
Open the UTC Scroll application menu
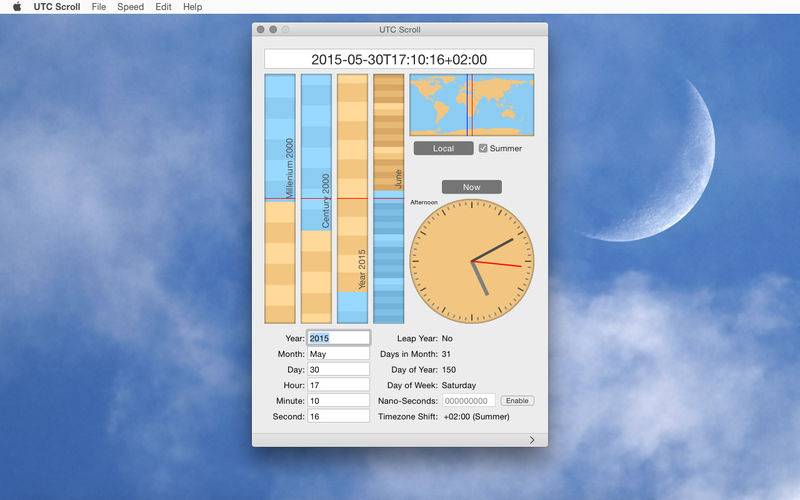click(x=57, y=7)
